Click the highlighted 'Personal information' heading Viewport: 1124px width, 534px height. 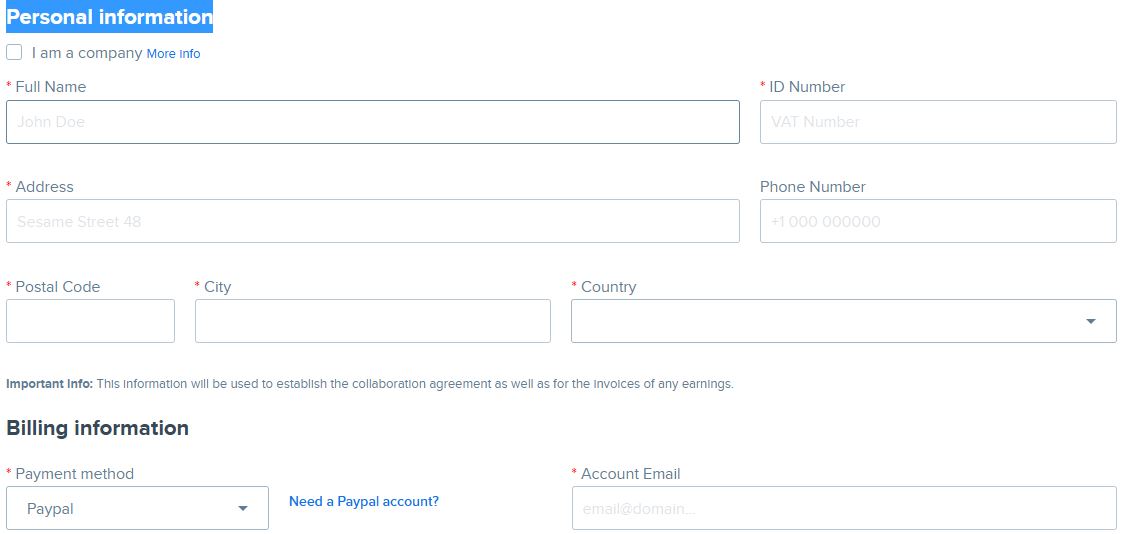pos(109,17)
